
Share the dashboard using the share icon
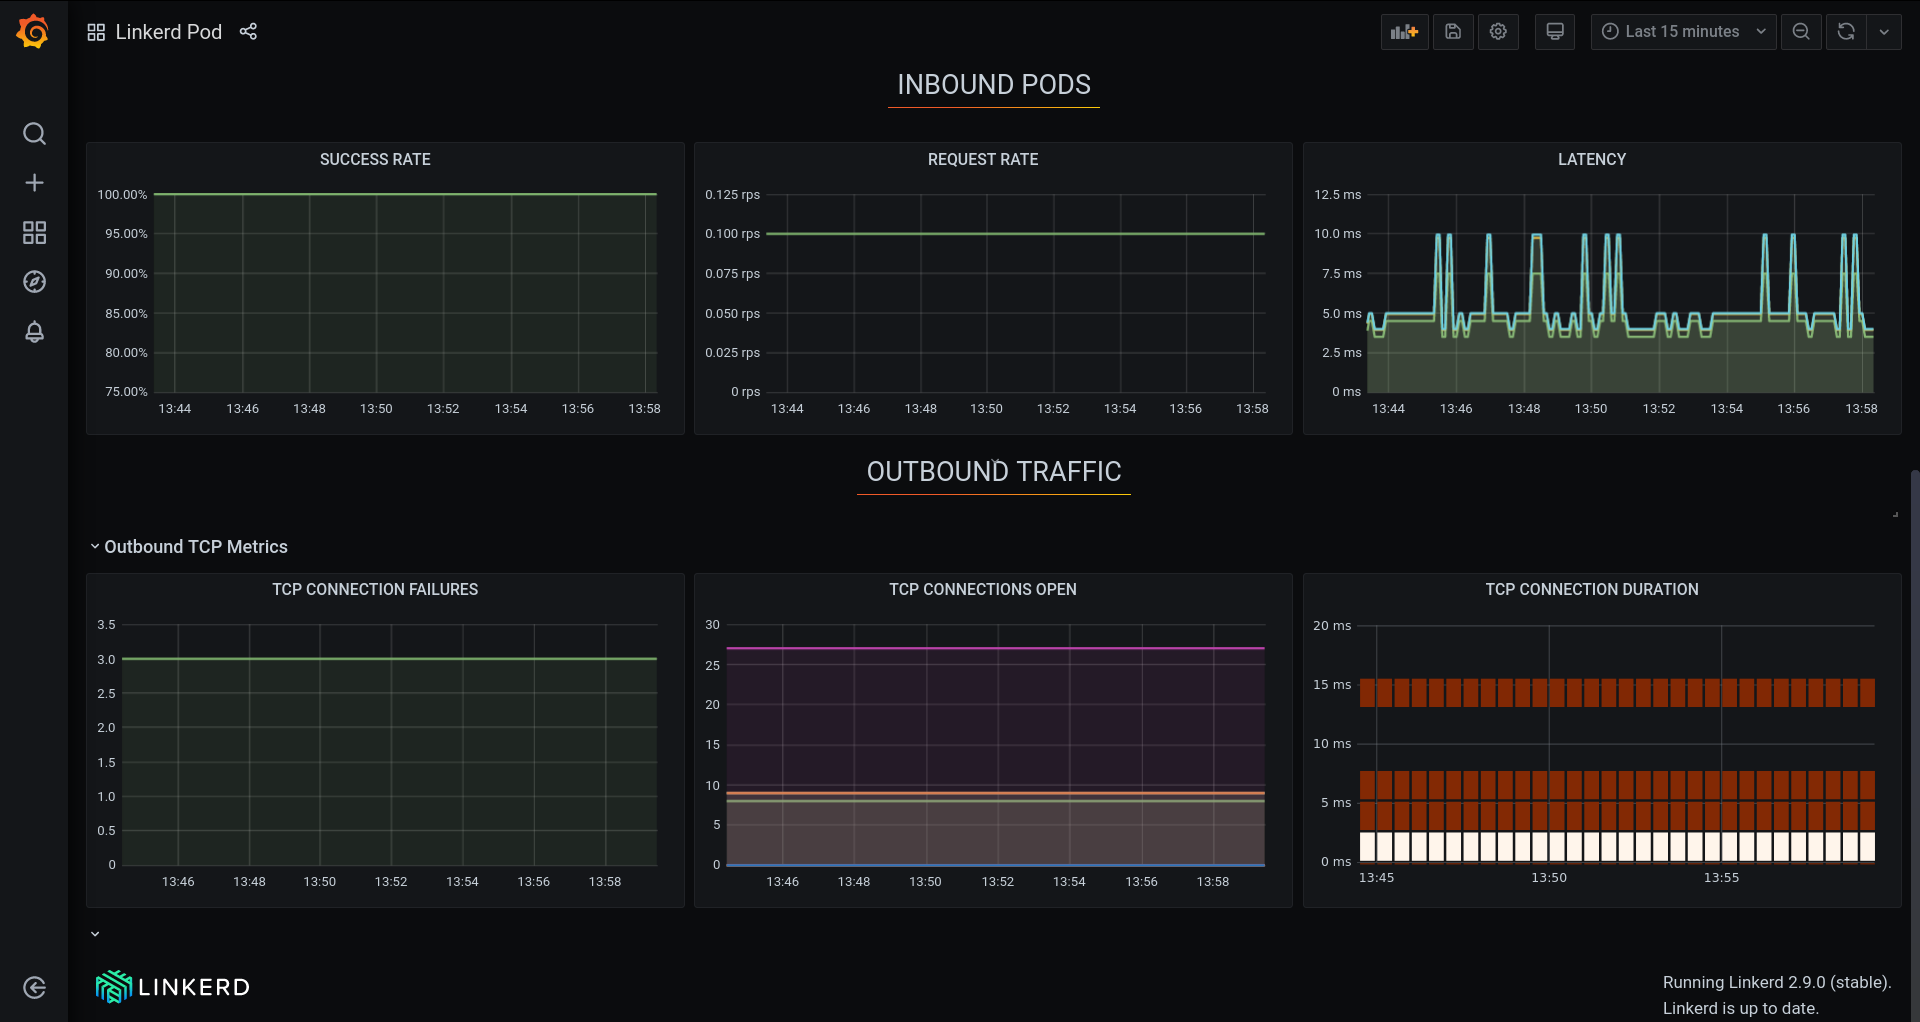coord(248,31)
